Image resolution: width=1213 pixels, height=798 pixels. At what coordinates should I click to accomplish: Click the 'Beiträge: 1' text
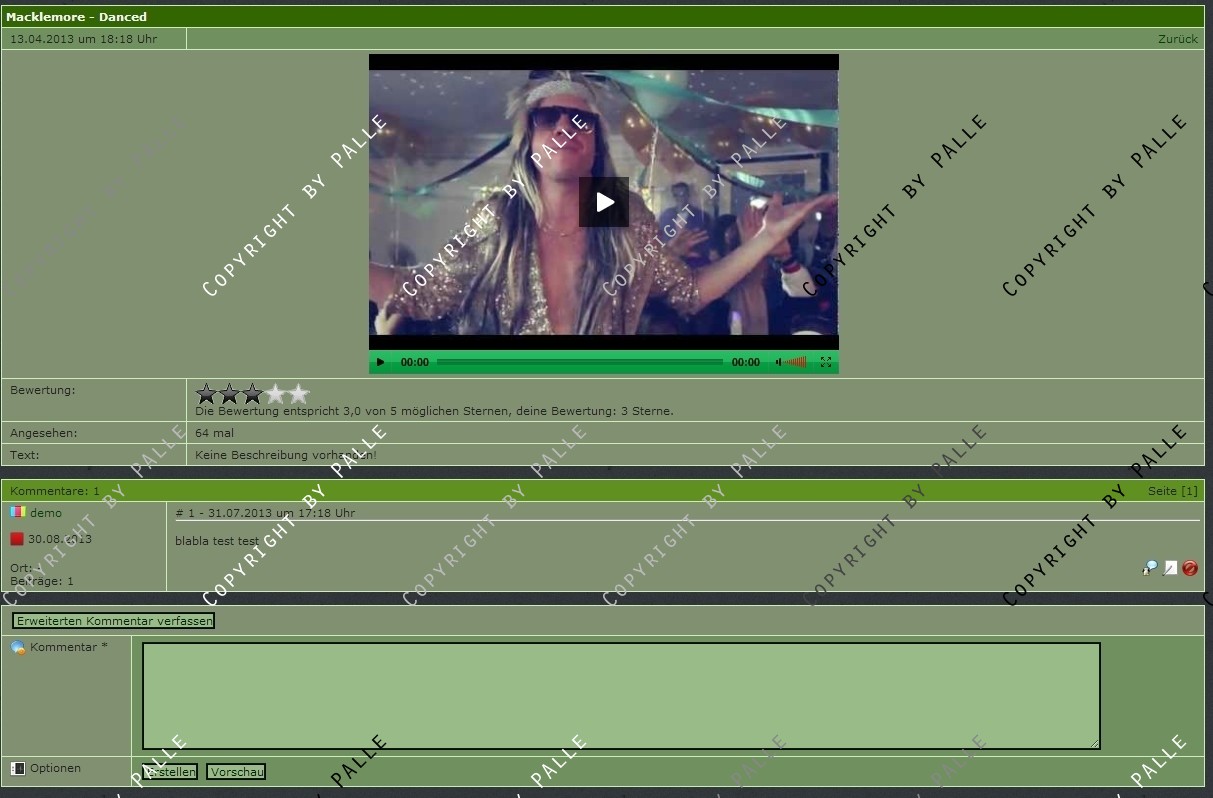coord(42,581)
